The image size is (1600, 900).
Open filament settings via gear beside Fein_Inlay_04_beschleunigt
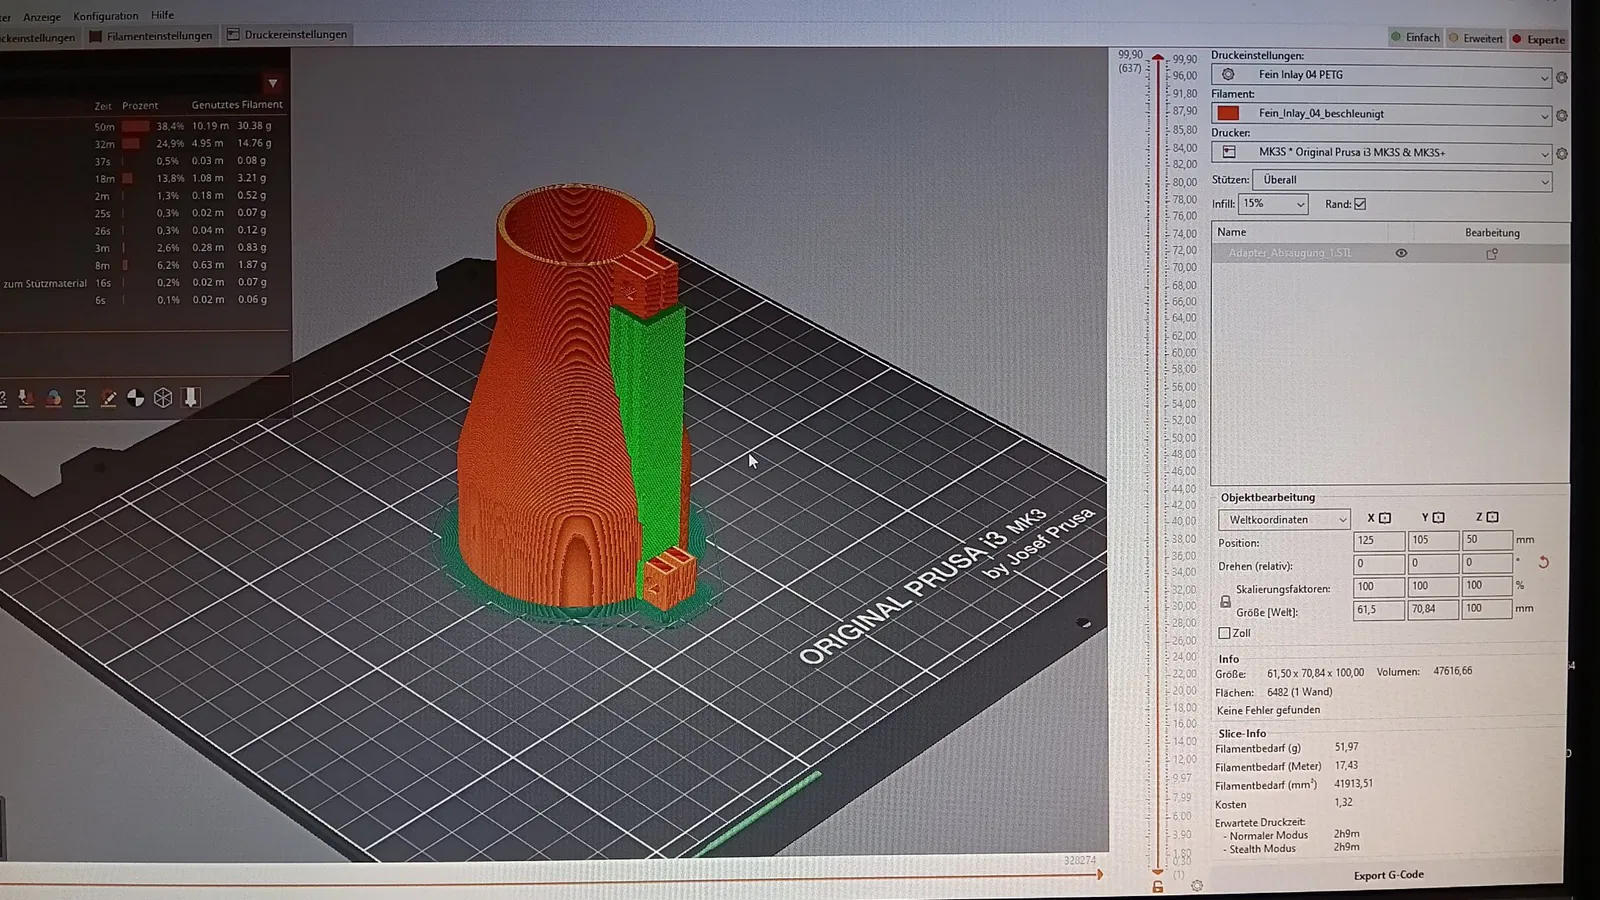pos(1561,116)
